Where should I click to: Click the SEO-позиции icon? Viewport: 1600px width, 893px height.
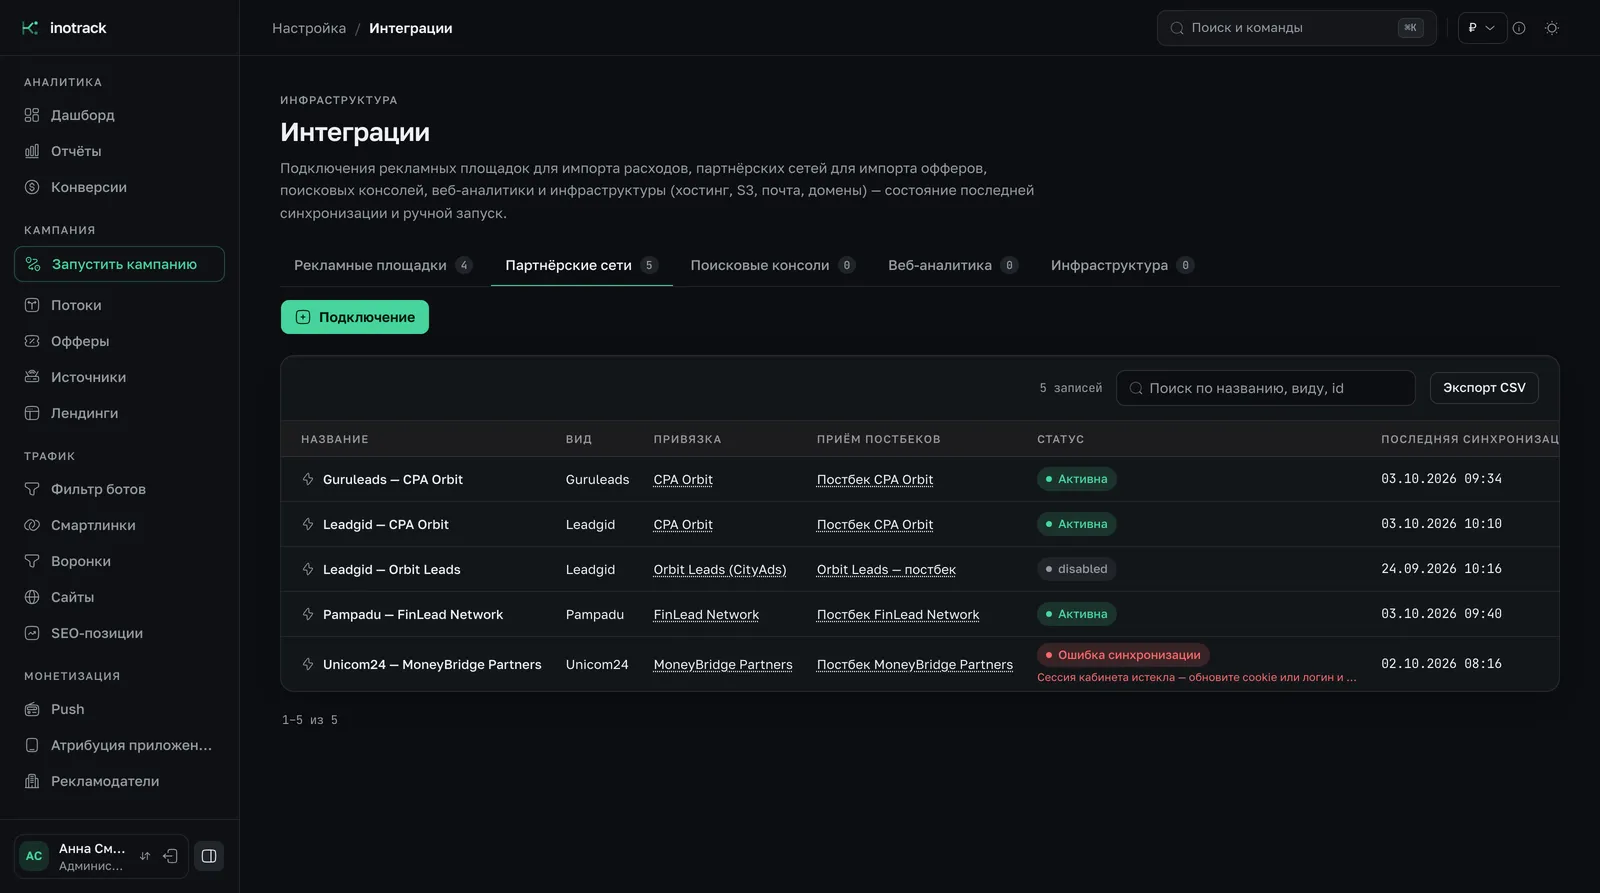pyautogui.click(x=32, y=633)
